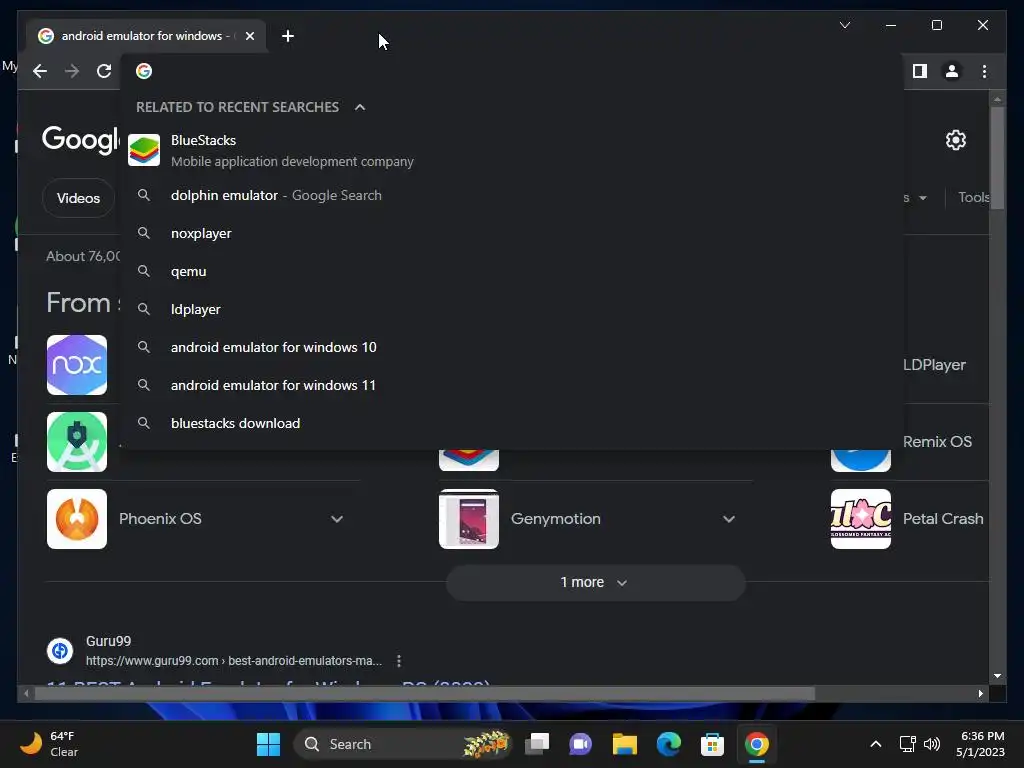The image size is (1024, 768).
Task: Click the horizontal scrollbar thumb
Action: pyautogui.click(x=424, y=694)
